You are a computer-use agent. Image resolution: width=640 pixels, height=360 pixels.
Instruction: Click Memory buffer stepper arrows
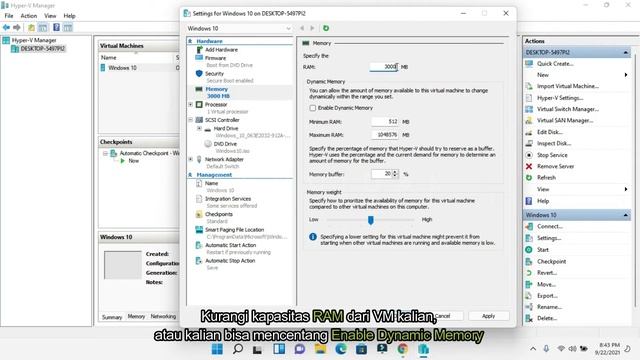point(395,174)
